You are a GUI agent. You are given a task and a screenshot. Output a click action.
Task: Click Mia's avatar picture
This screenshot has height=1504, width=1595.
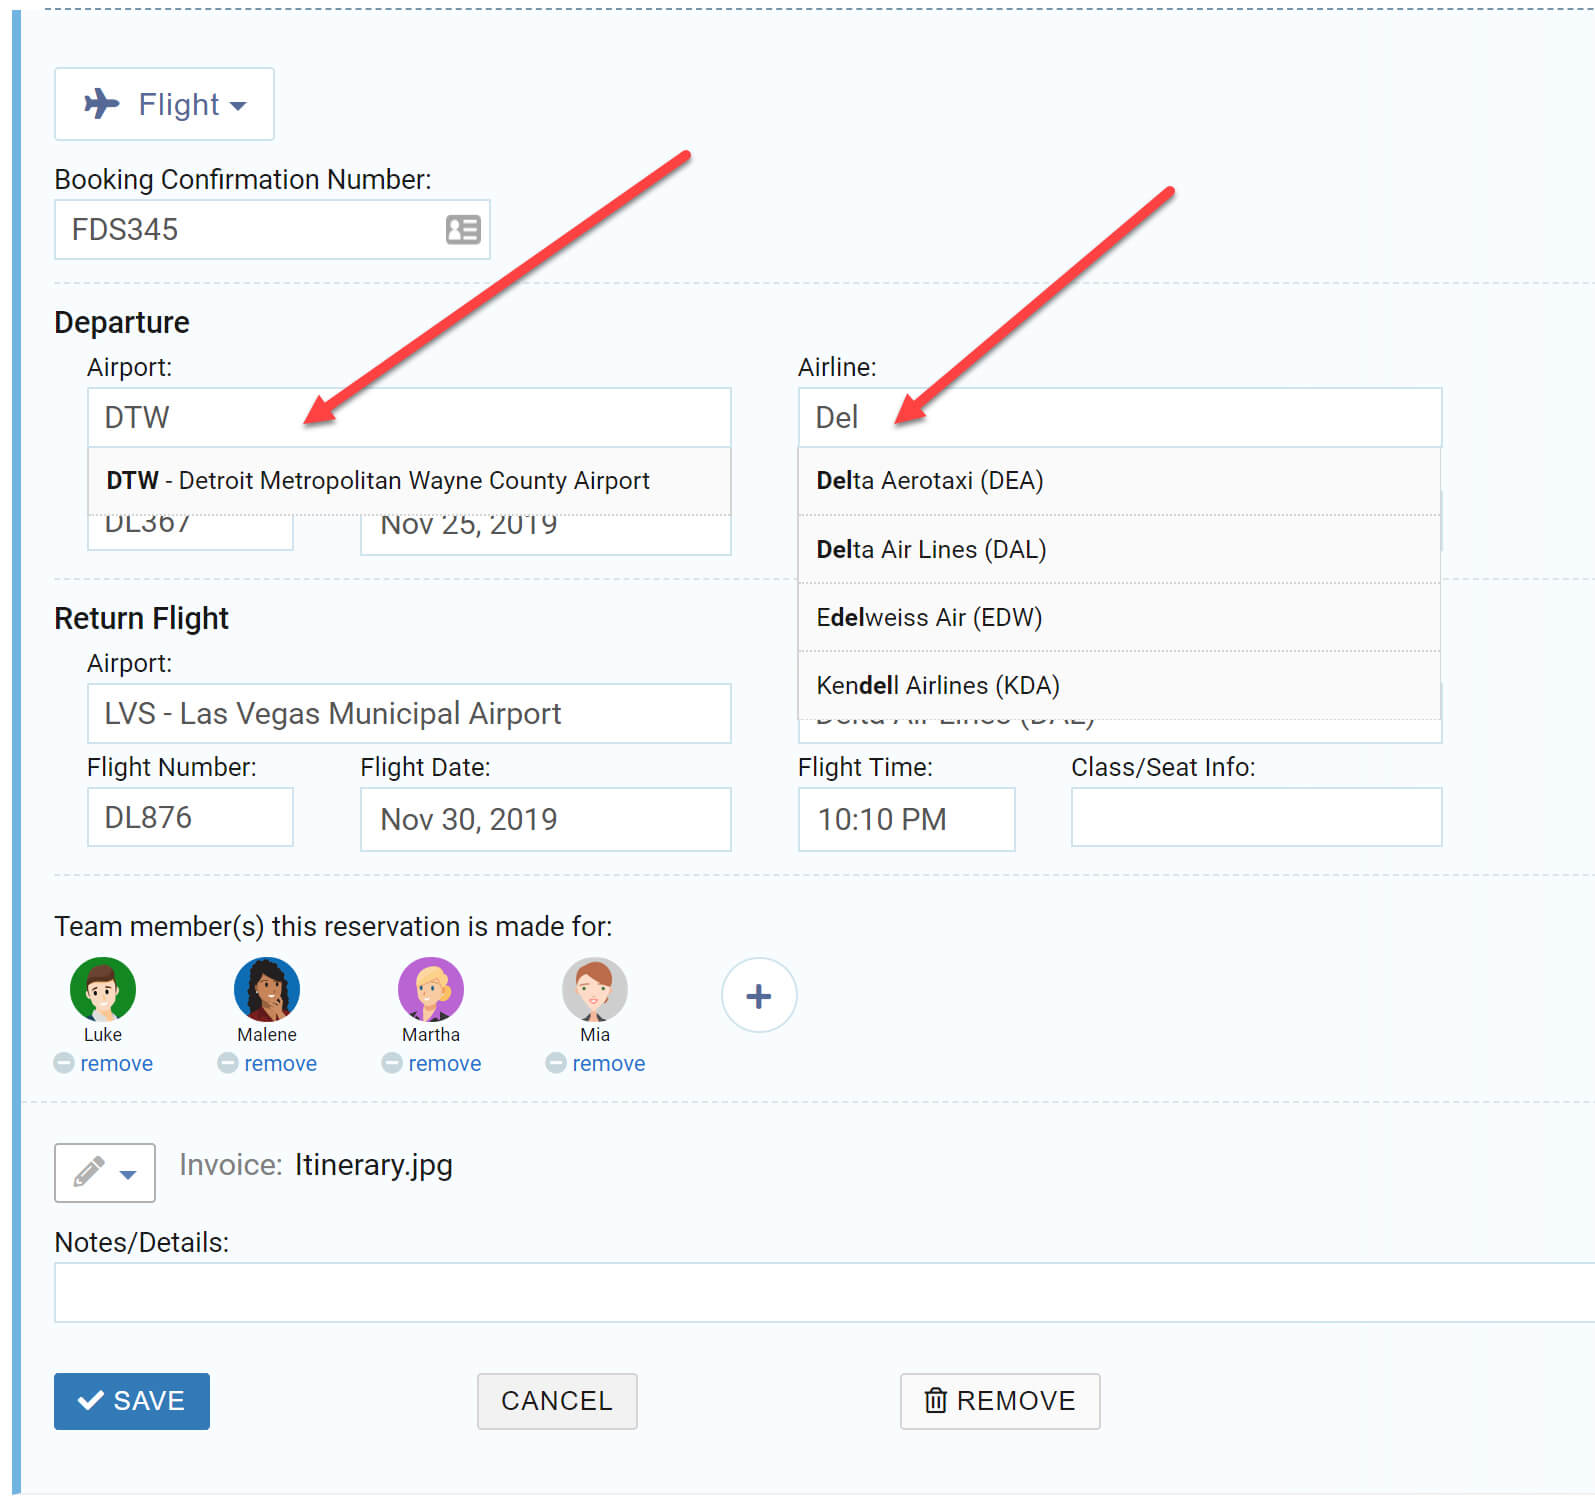point(595,989)
